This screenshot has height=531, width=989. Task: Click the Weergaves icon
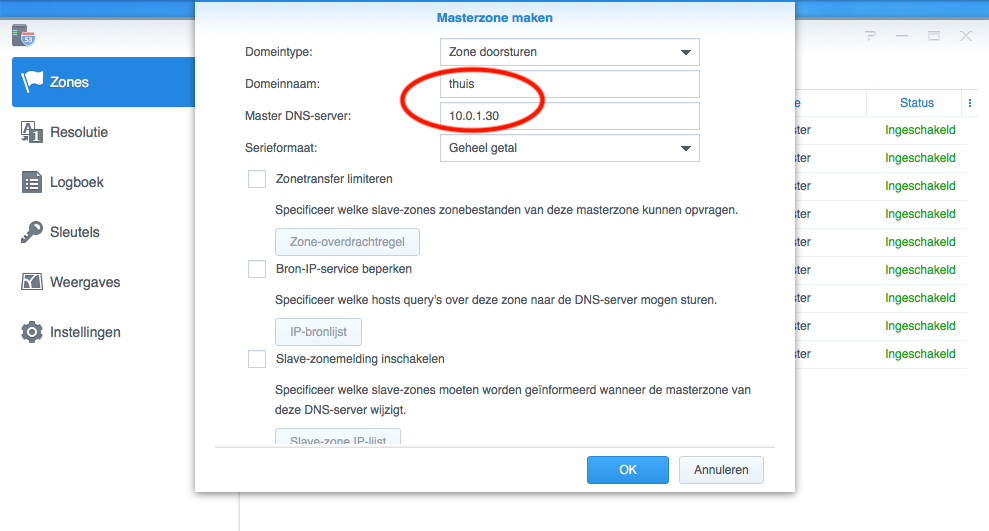[32, 281]
